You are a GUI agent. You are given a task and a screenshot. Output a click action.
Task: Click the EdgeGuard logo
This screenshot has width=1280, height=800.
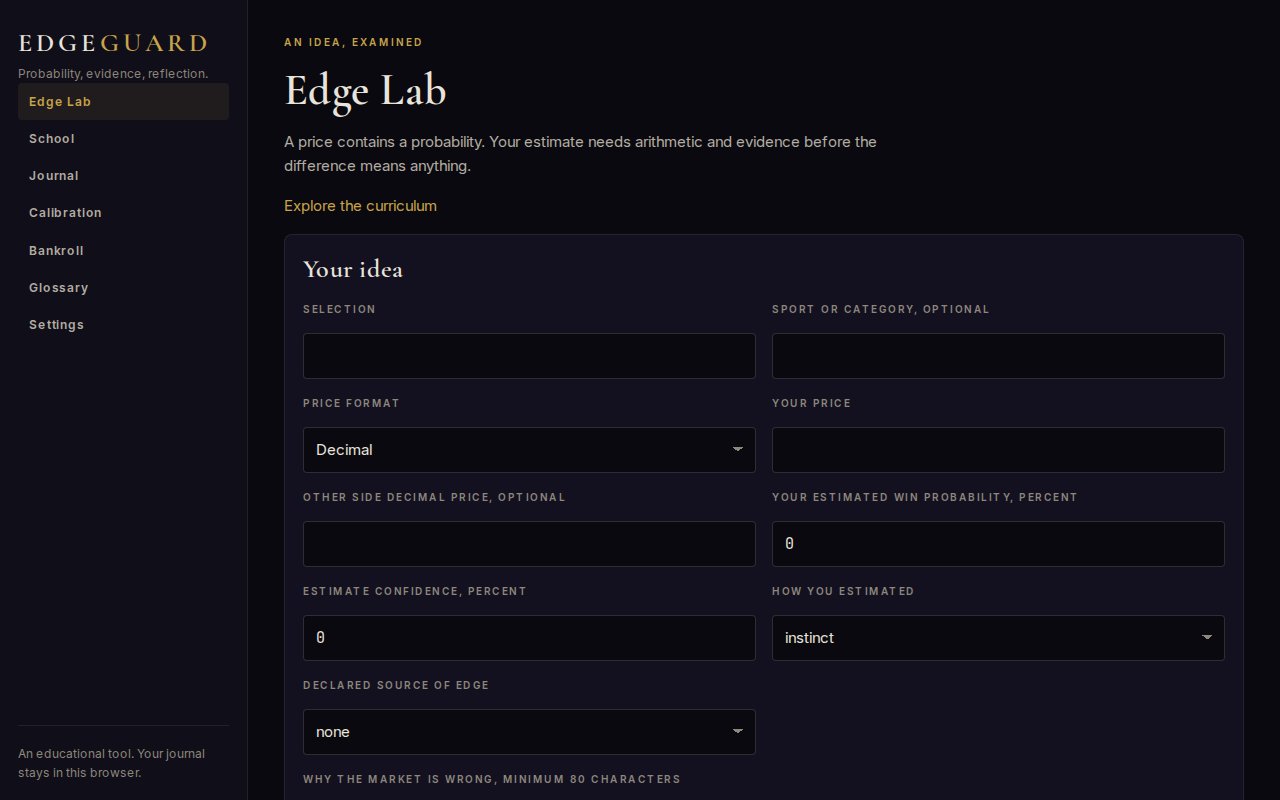[x=113, y=43]
